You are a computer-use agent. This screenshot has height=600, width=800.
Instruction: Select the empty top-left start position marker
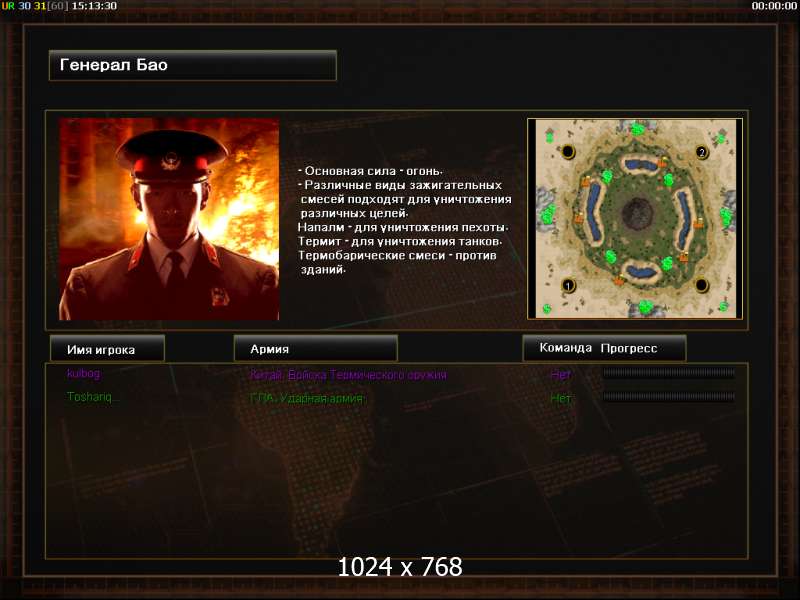pos(568,152)
